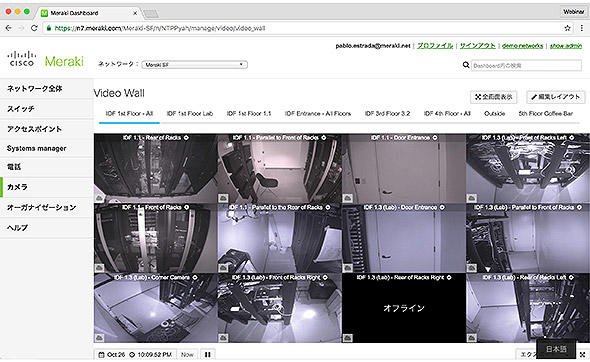Switch to 5th Floor Coffee Bar tab
This screenshot has height=362, width=590.
coord(546,114)
